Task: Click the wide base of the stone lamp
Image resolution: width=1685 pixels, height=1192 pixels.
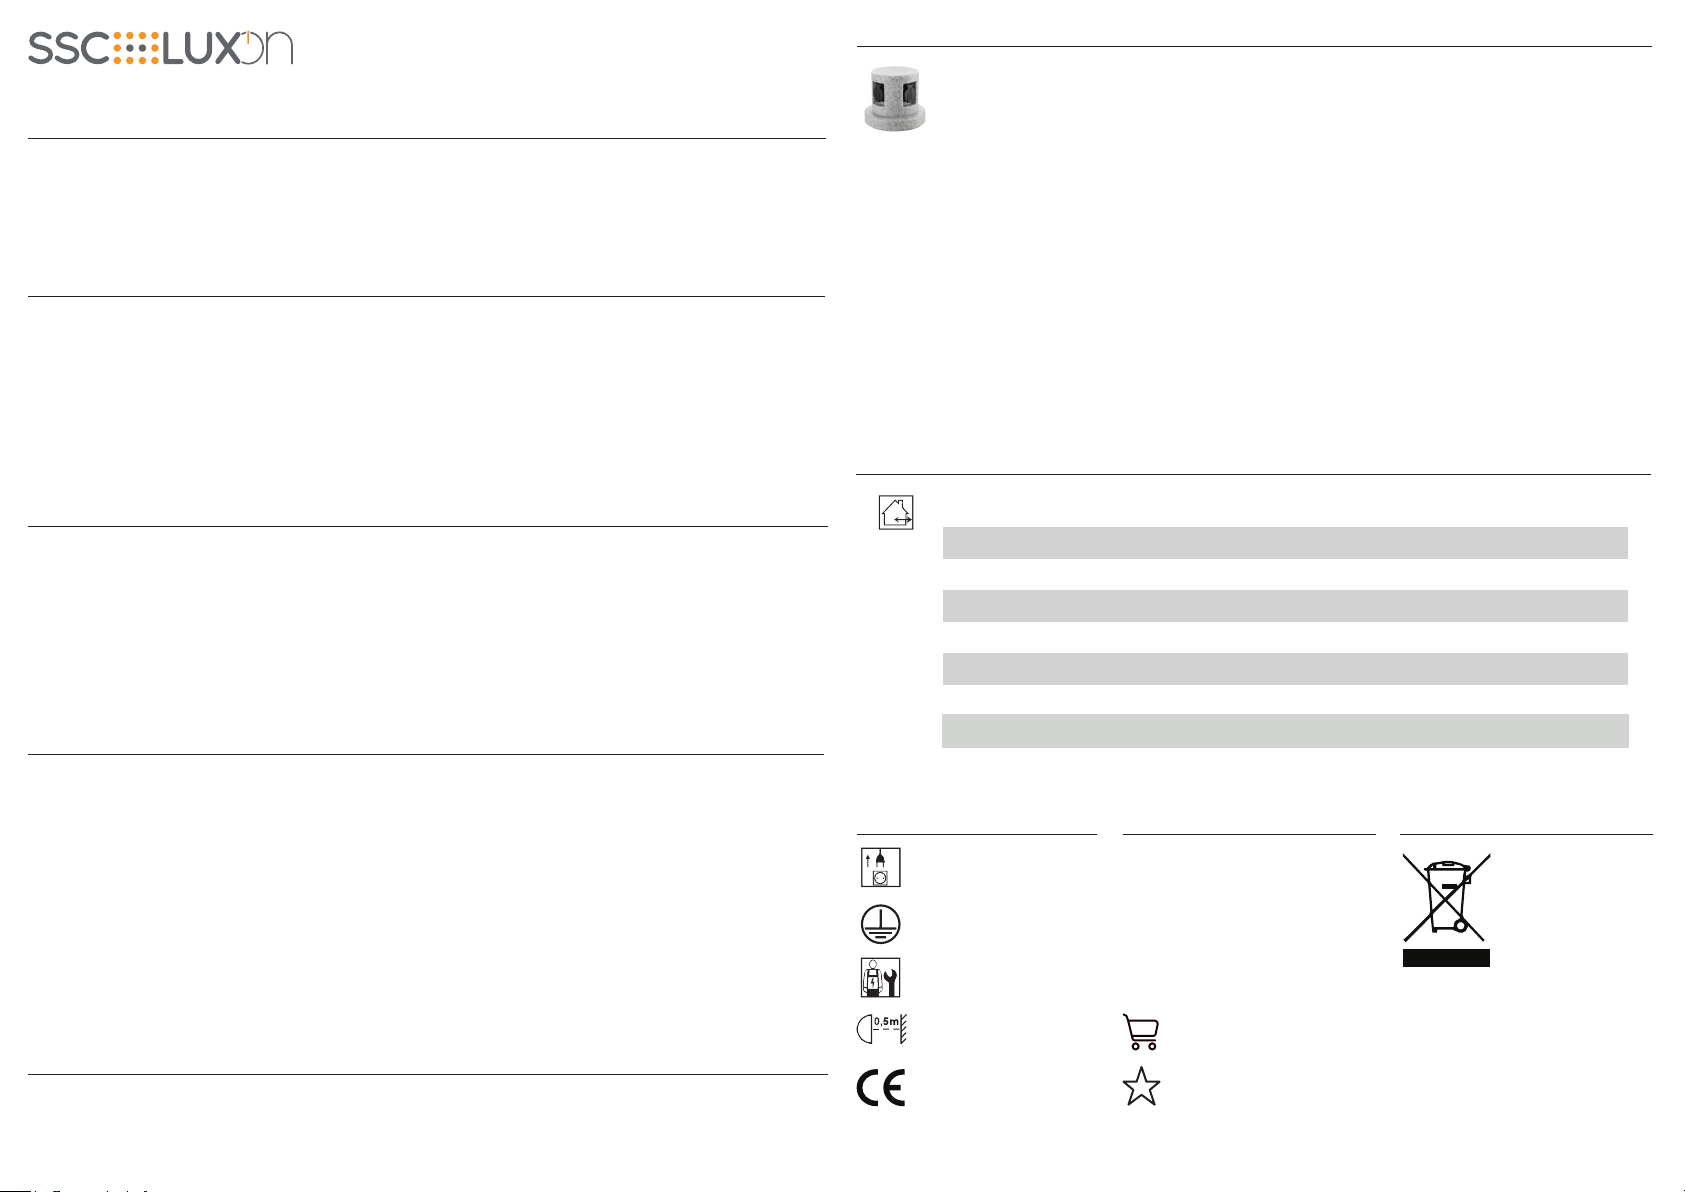Action: (x=896, y=118)
